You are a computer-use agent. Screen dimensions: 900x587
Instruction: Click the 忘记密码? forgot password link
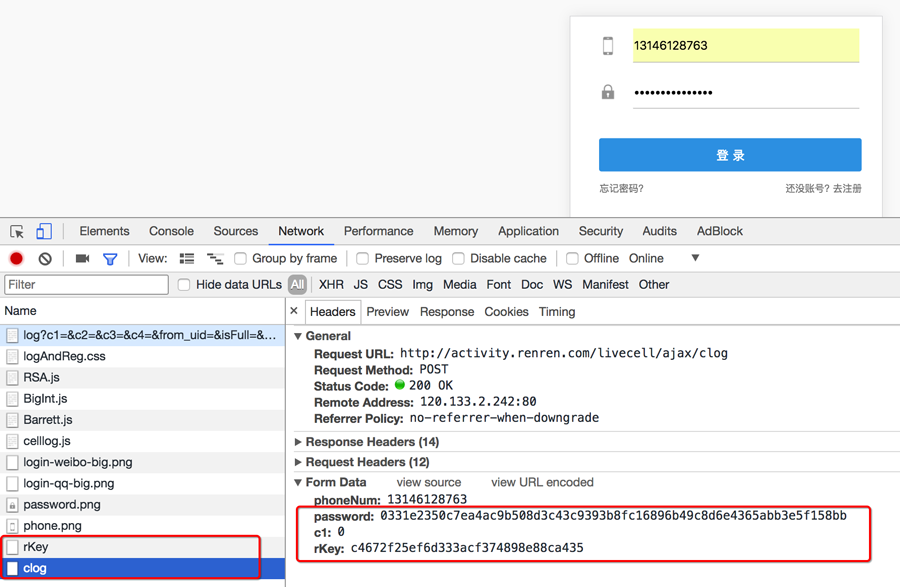[x=622, y=188]
